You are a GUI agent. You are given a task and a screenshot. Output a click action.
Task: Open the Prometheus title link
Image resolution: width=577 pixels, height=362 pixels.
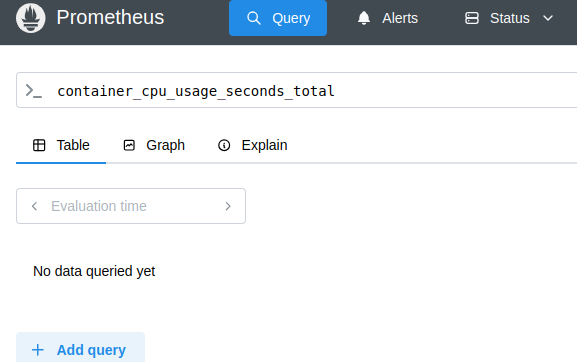[x=110, y=17]
